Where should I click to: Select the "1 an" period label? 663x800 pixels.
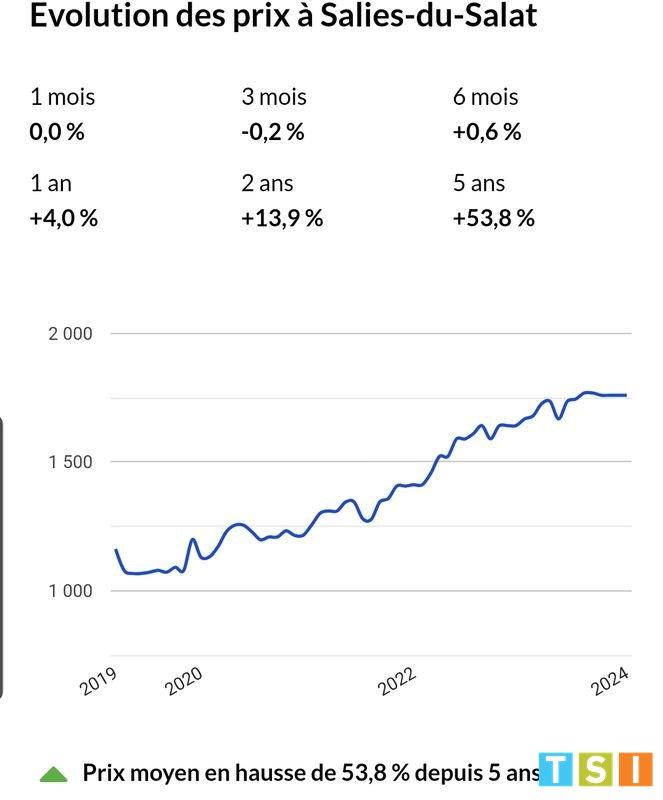pos(52,183)
